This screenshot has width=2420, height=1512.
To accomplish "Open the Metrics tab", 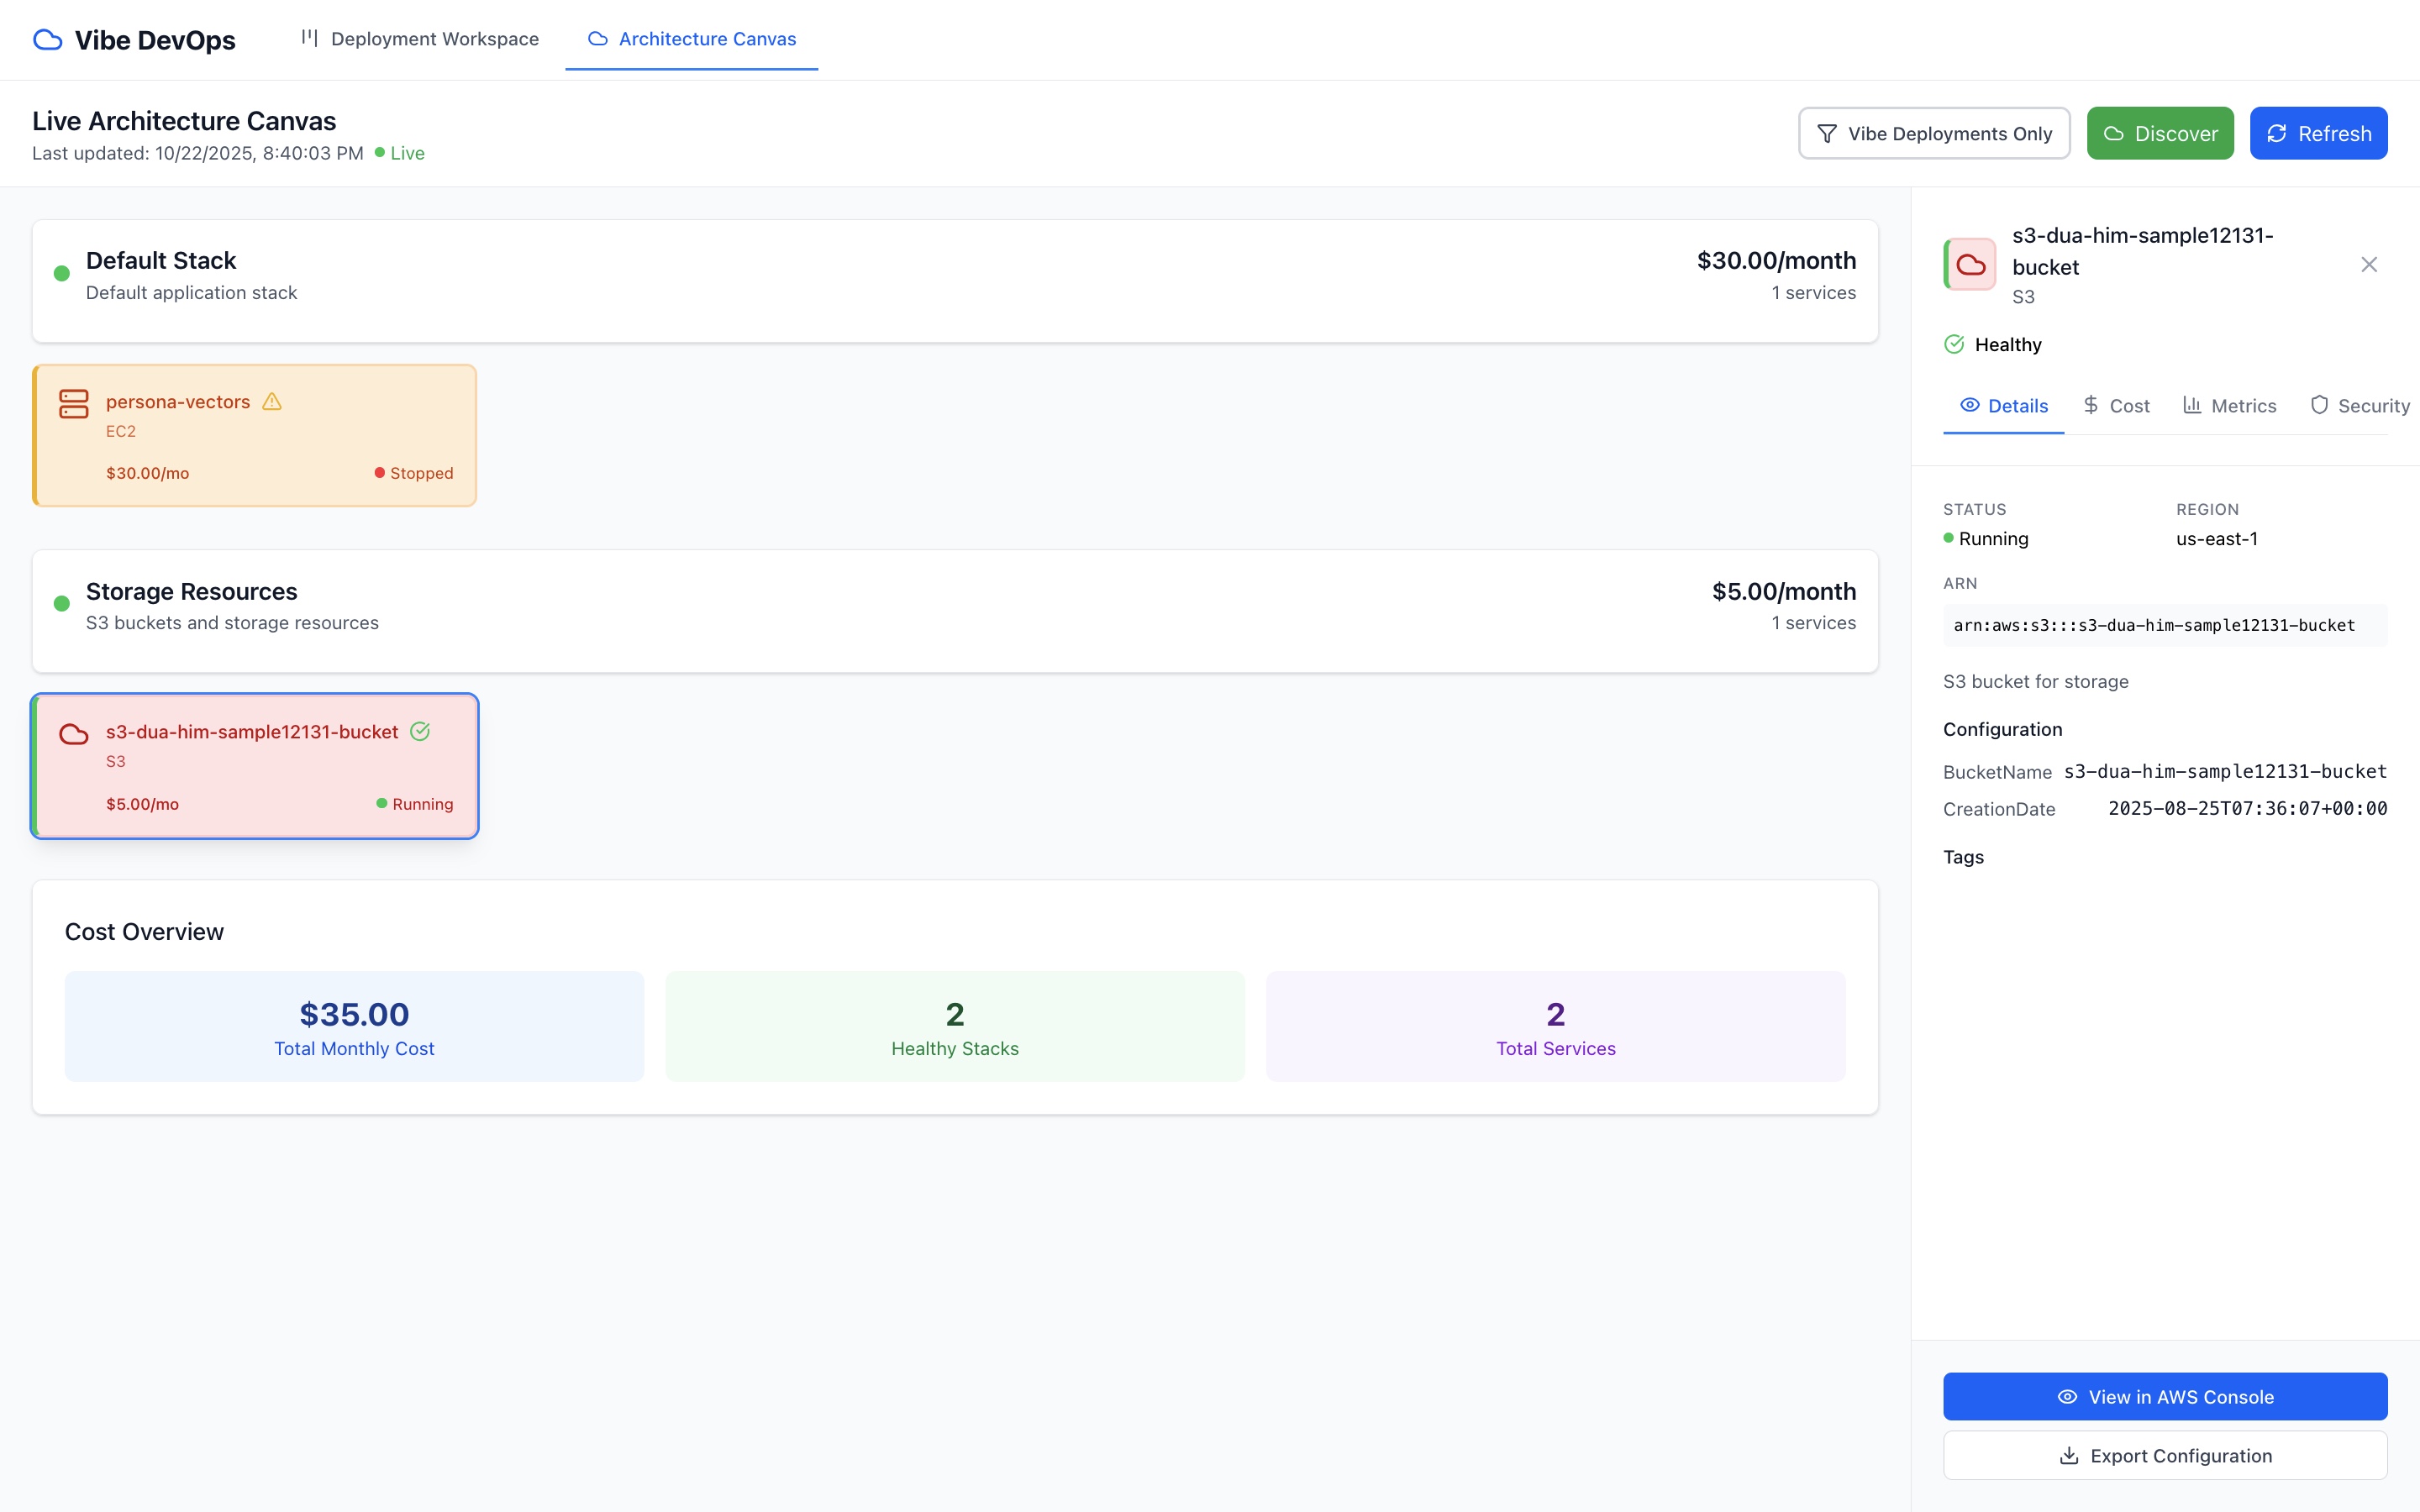I will pos(2229,406).
